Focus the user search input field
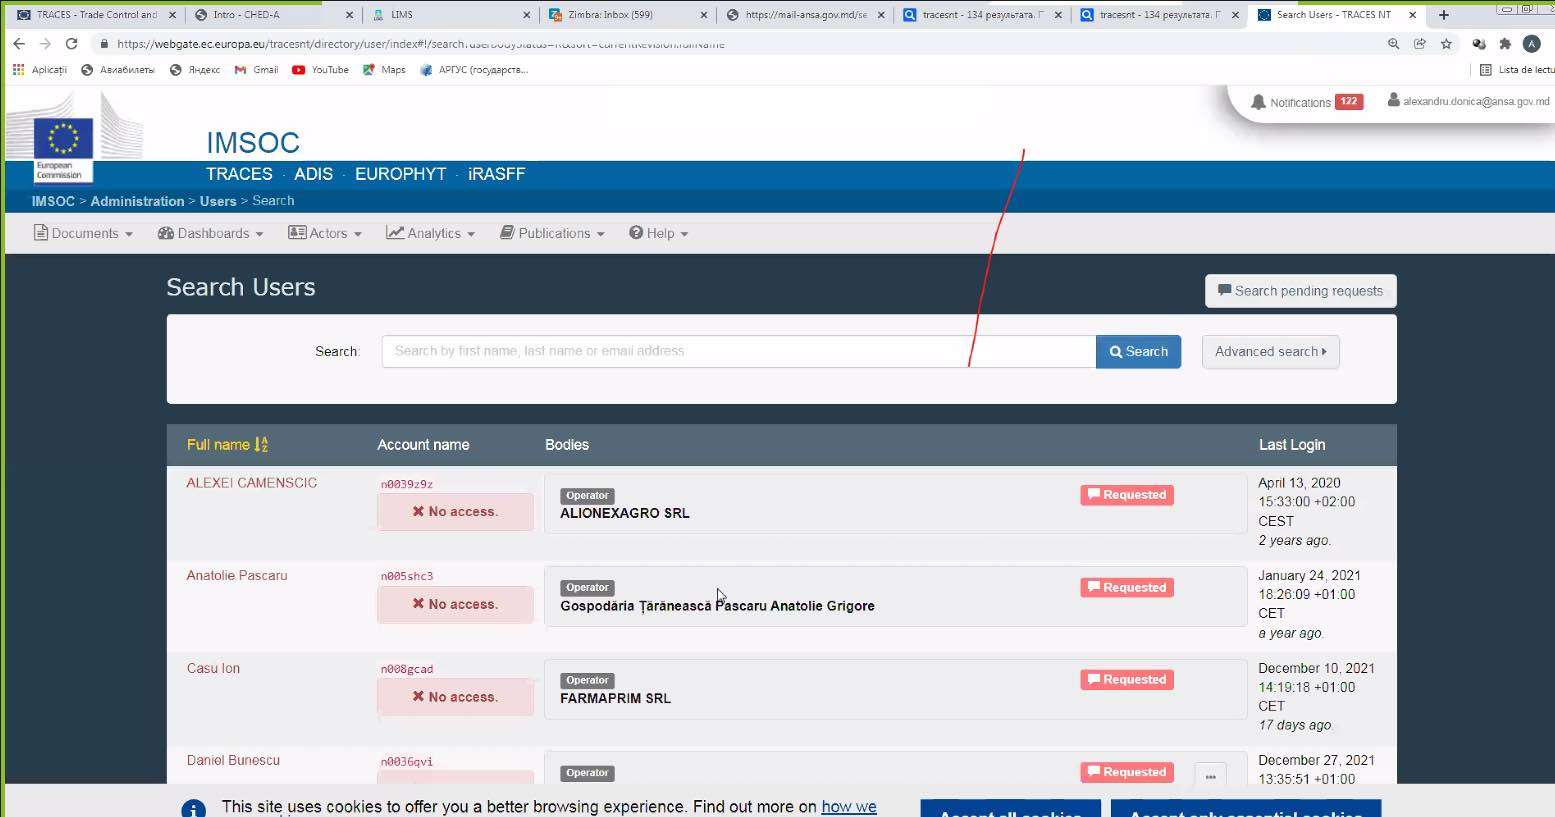This screenshot has height=817, width=1555. [x=738, y=351]
